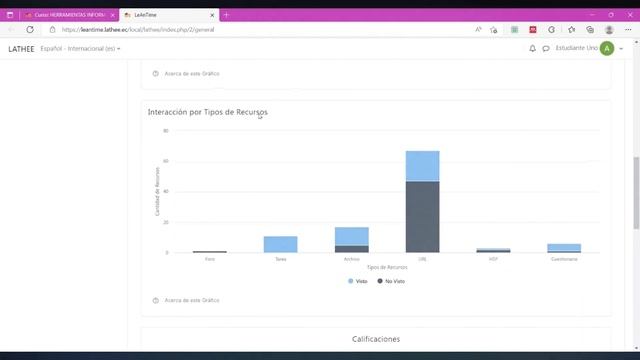Screen dimensions: 640x360
Task: Click the Cantidad de Recursos axis label
Action: 157,191
